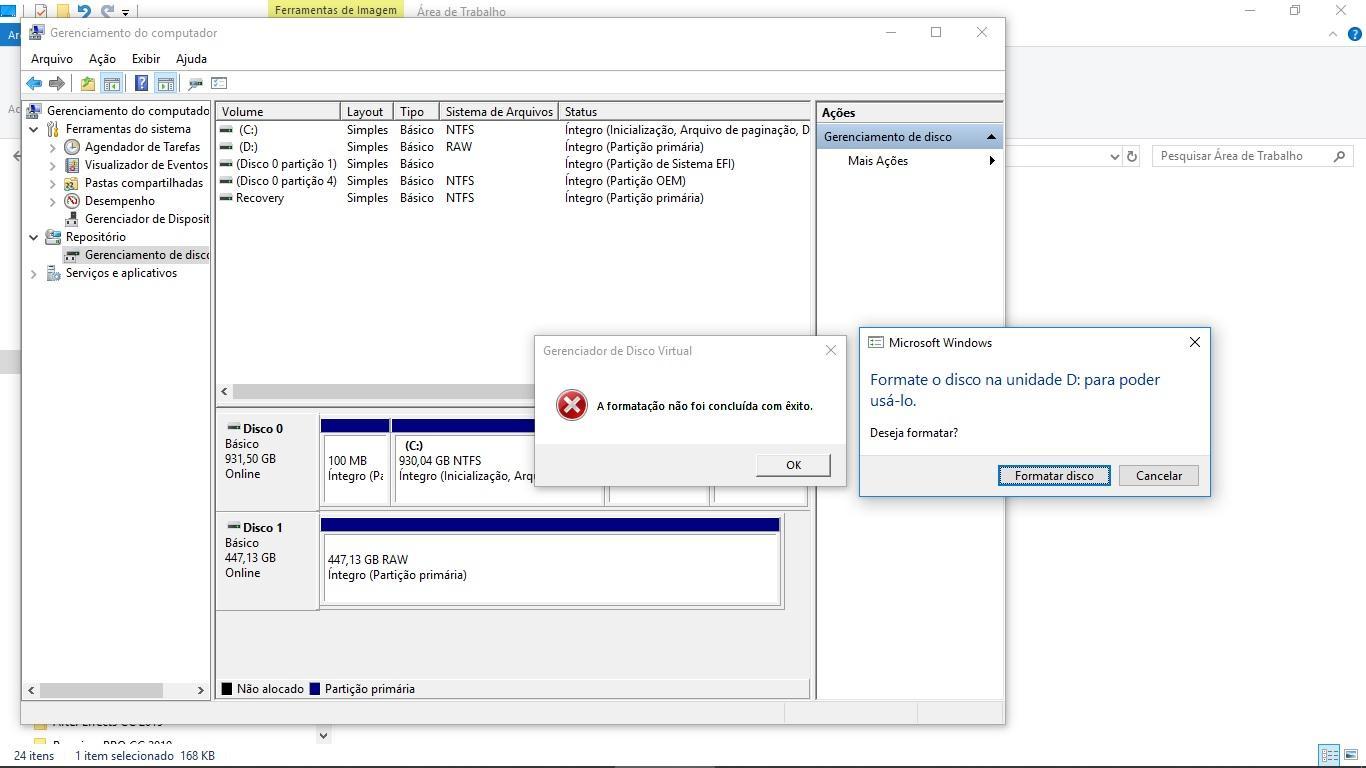Close the Gerenciador de Disco Virtual error dialog
Viewport: 1366px width, 768px height.
click(x=830, y=350)
